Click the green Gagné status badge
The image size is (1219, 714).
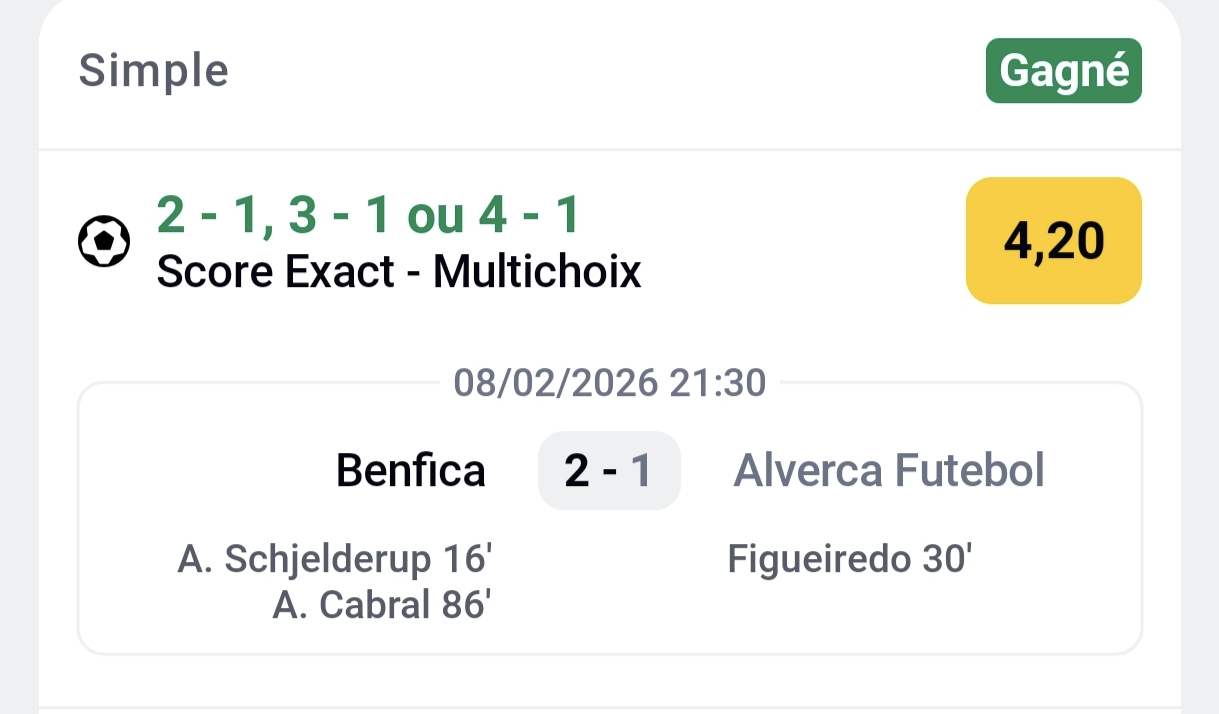point(1063,71)
